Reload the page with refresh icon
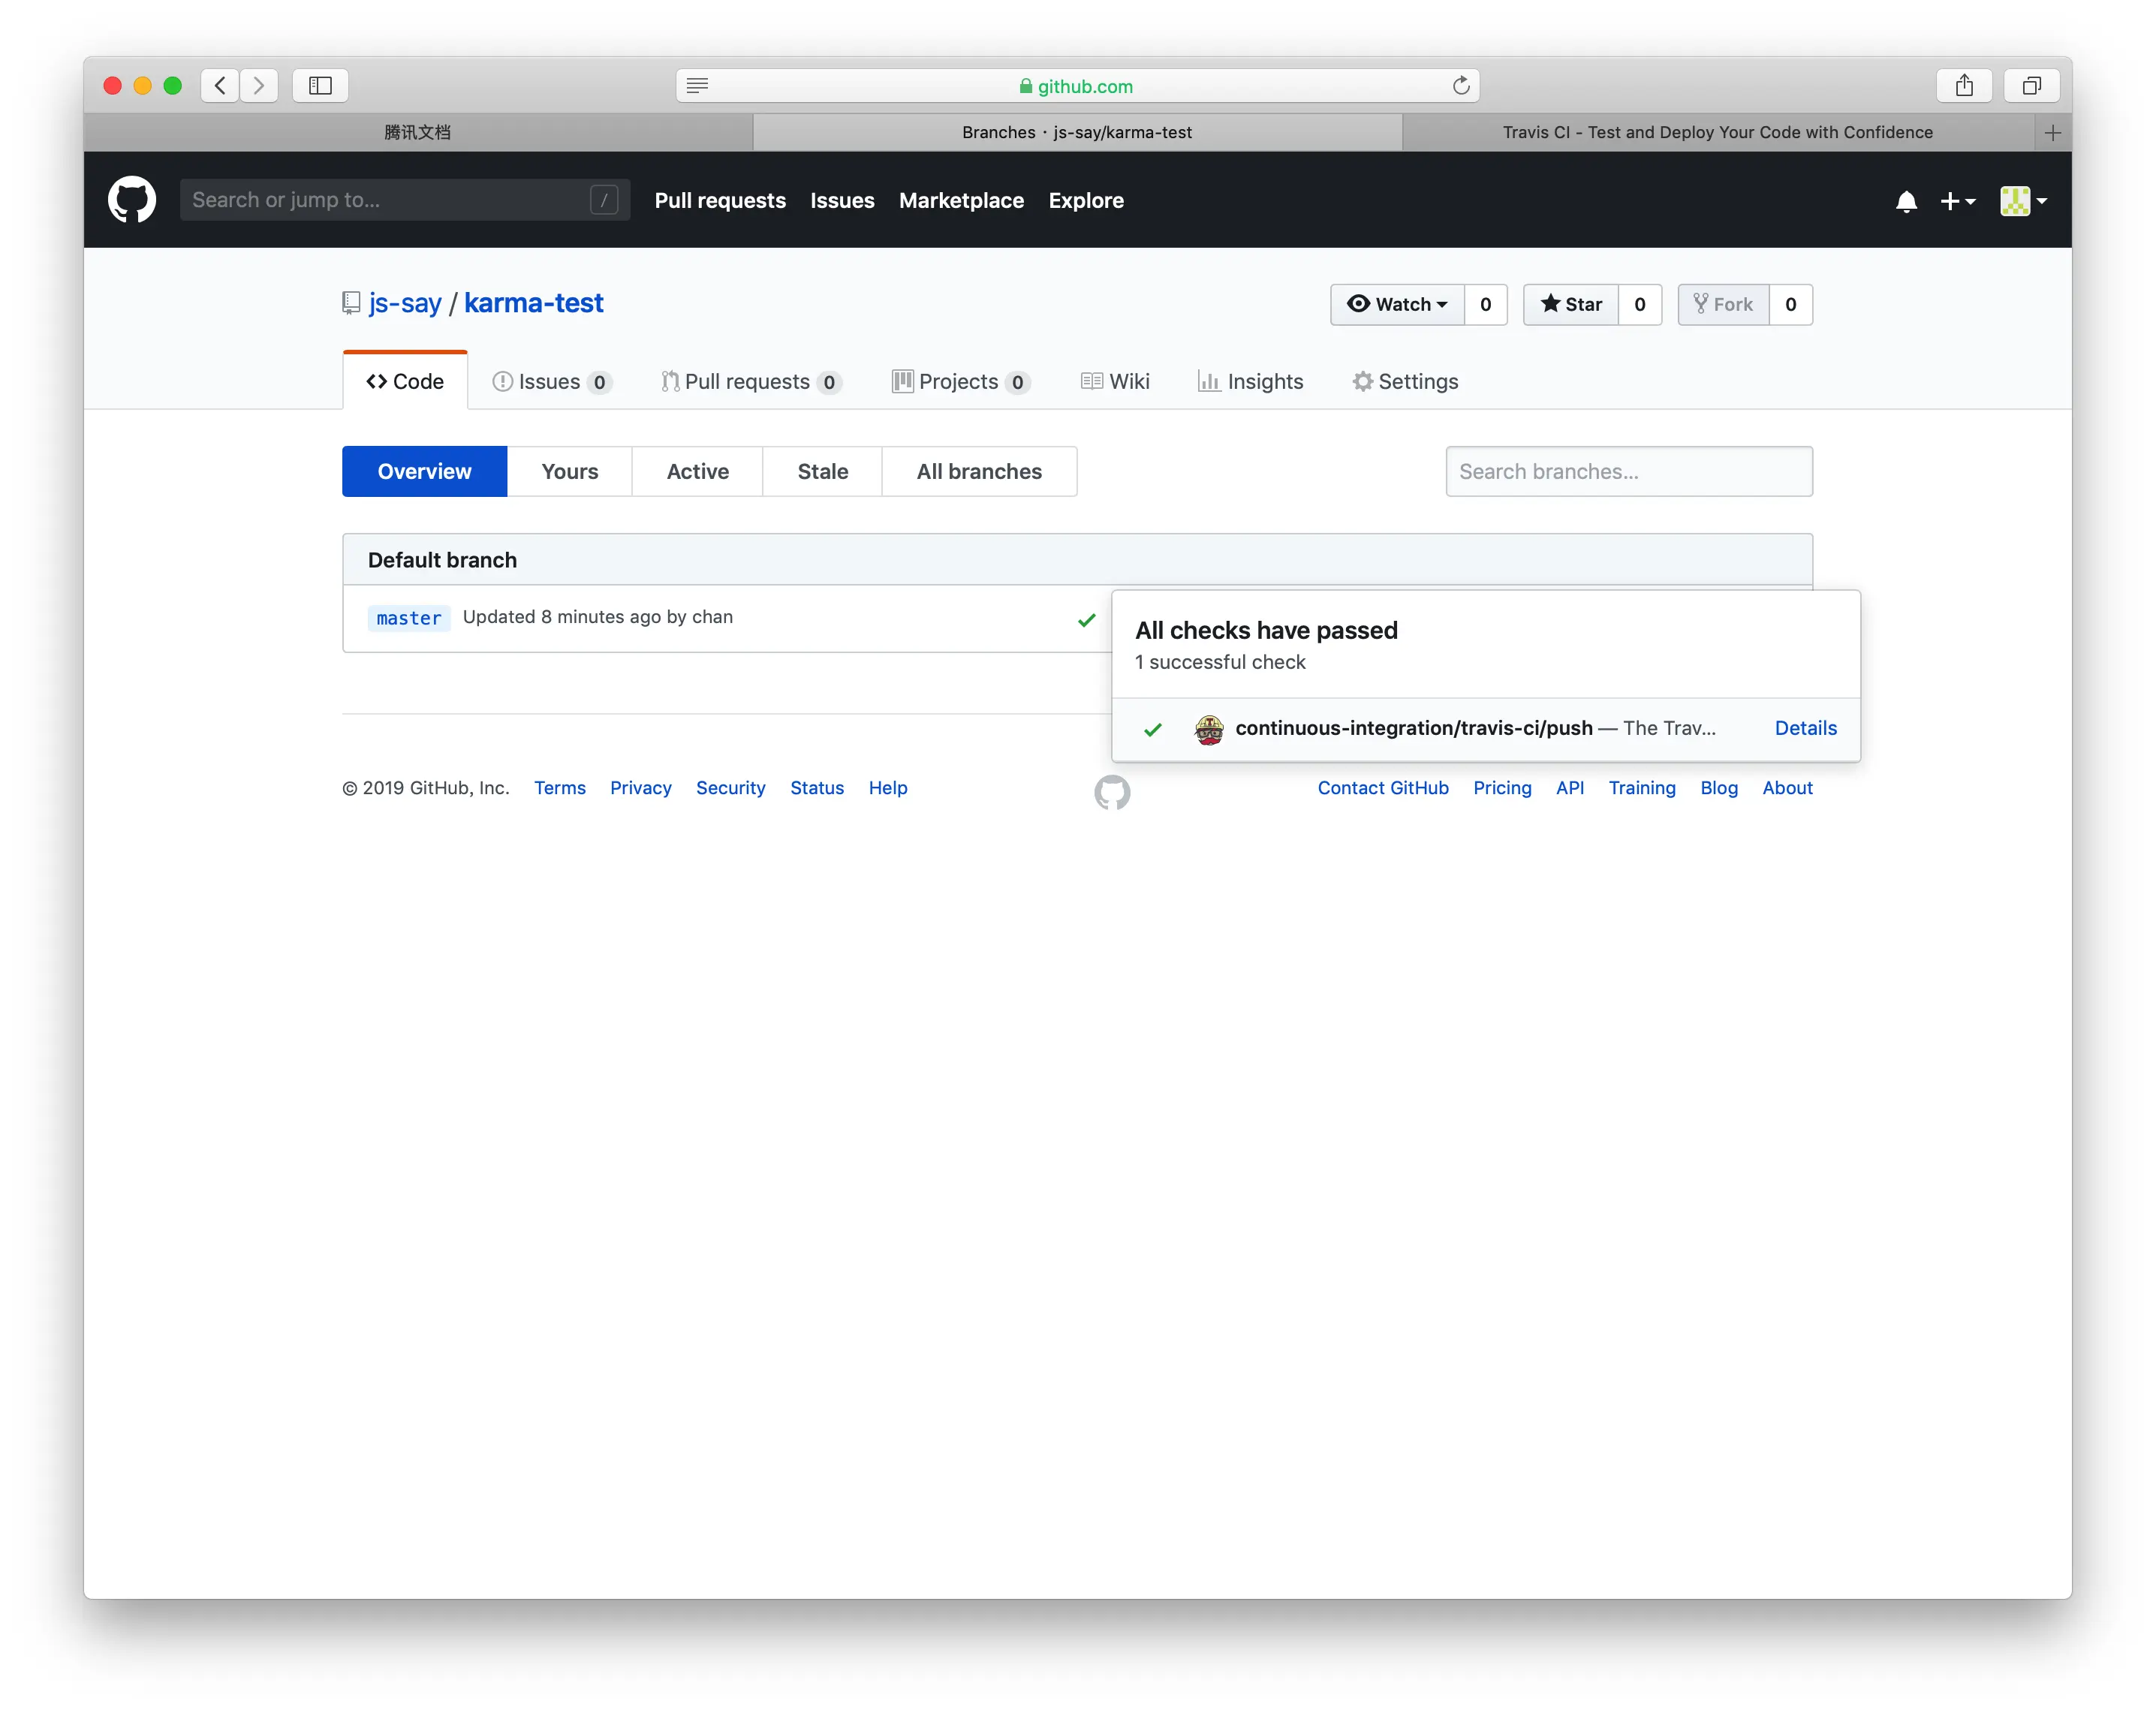Image resolution: width=2156 pixels, height=1710 pixels. pyautogui.click(x=1461, y=86)
